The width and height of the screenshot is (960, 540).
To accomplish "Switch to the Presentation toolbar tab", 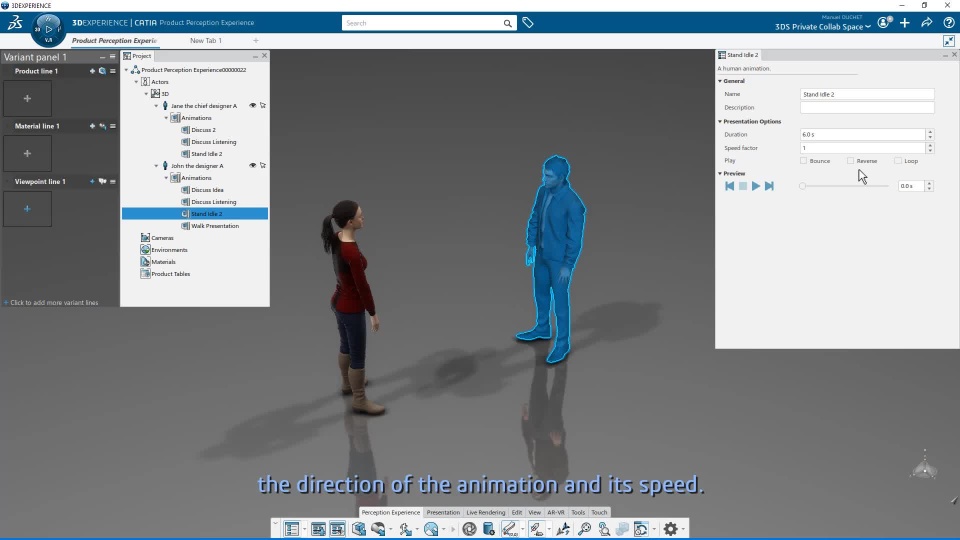I will (x=443, y=512).
